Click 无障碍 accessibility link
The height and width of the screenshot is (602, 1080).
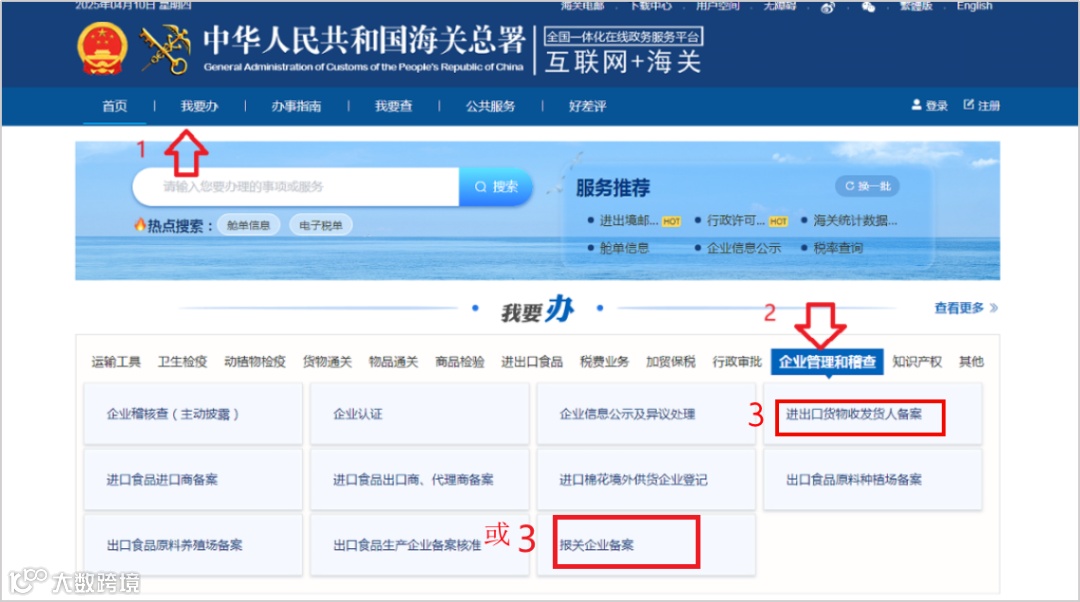point(779,6)
